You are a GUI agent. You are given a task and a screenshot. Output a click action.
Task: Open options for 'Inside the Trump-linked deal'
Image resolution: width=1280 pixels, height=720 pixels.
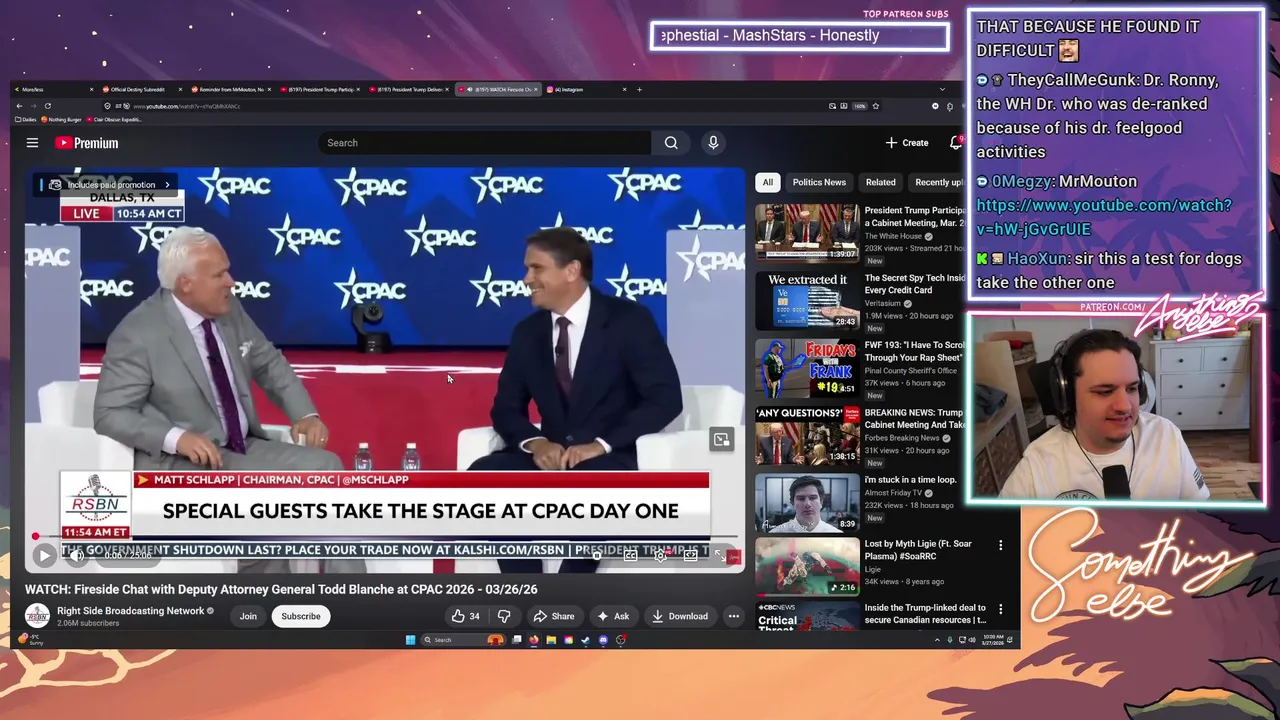tap(1000, 609)
